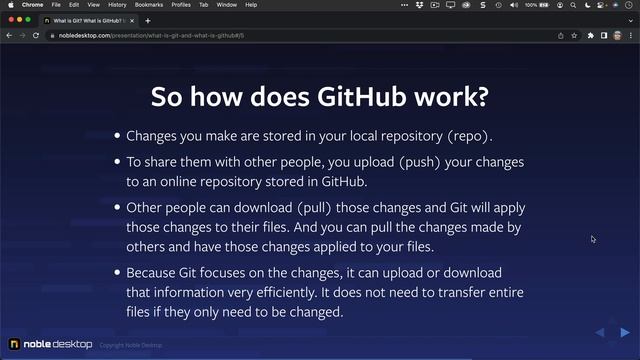Open the display mirroring menu icon
The width and height of the screenshot is (640, 360).
pos(450,5)
